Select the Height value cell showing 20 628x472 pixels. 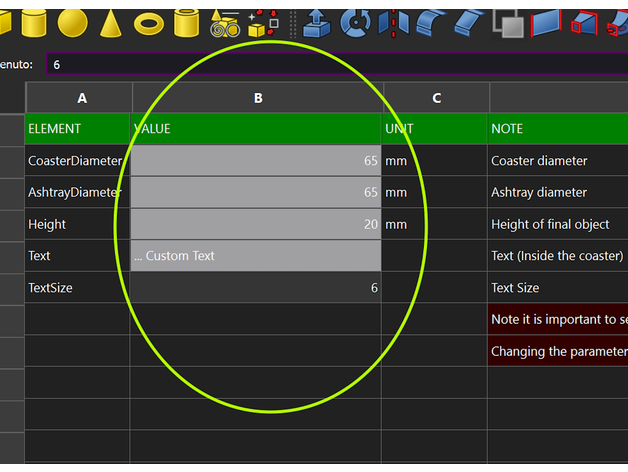pyautogui.click(x=256, y=224)
